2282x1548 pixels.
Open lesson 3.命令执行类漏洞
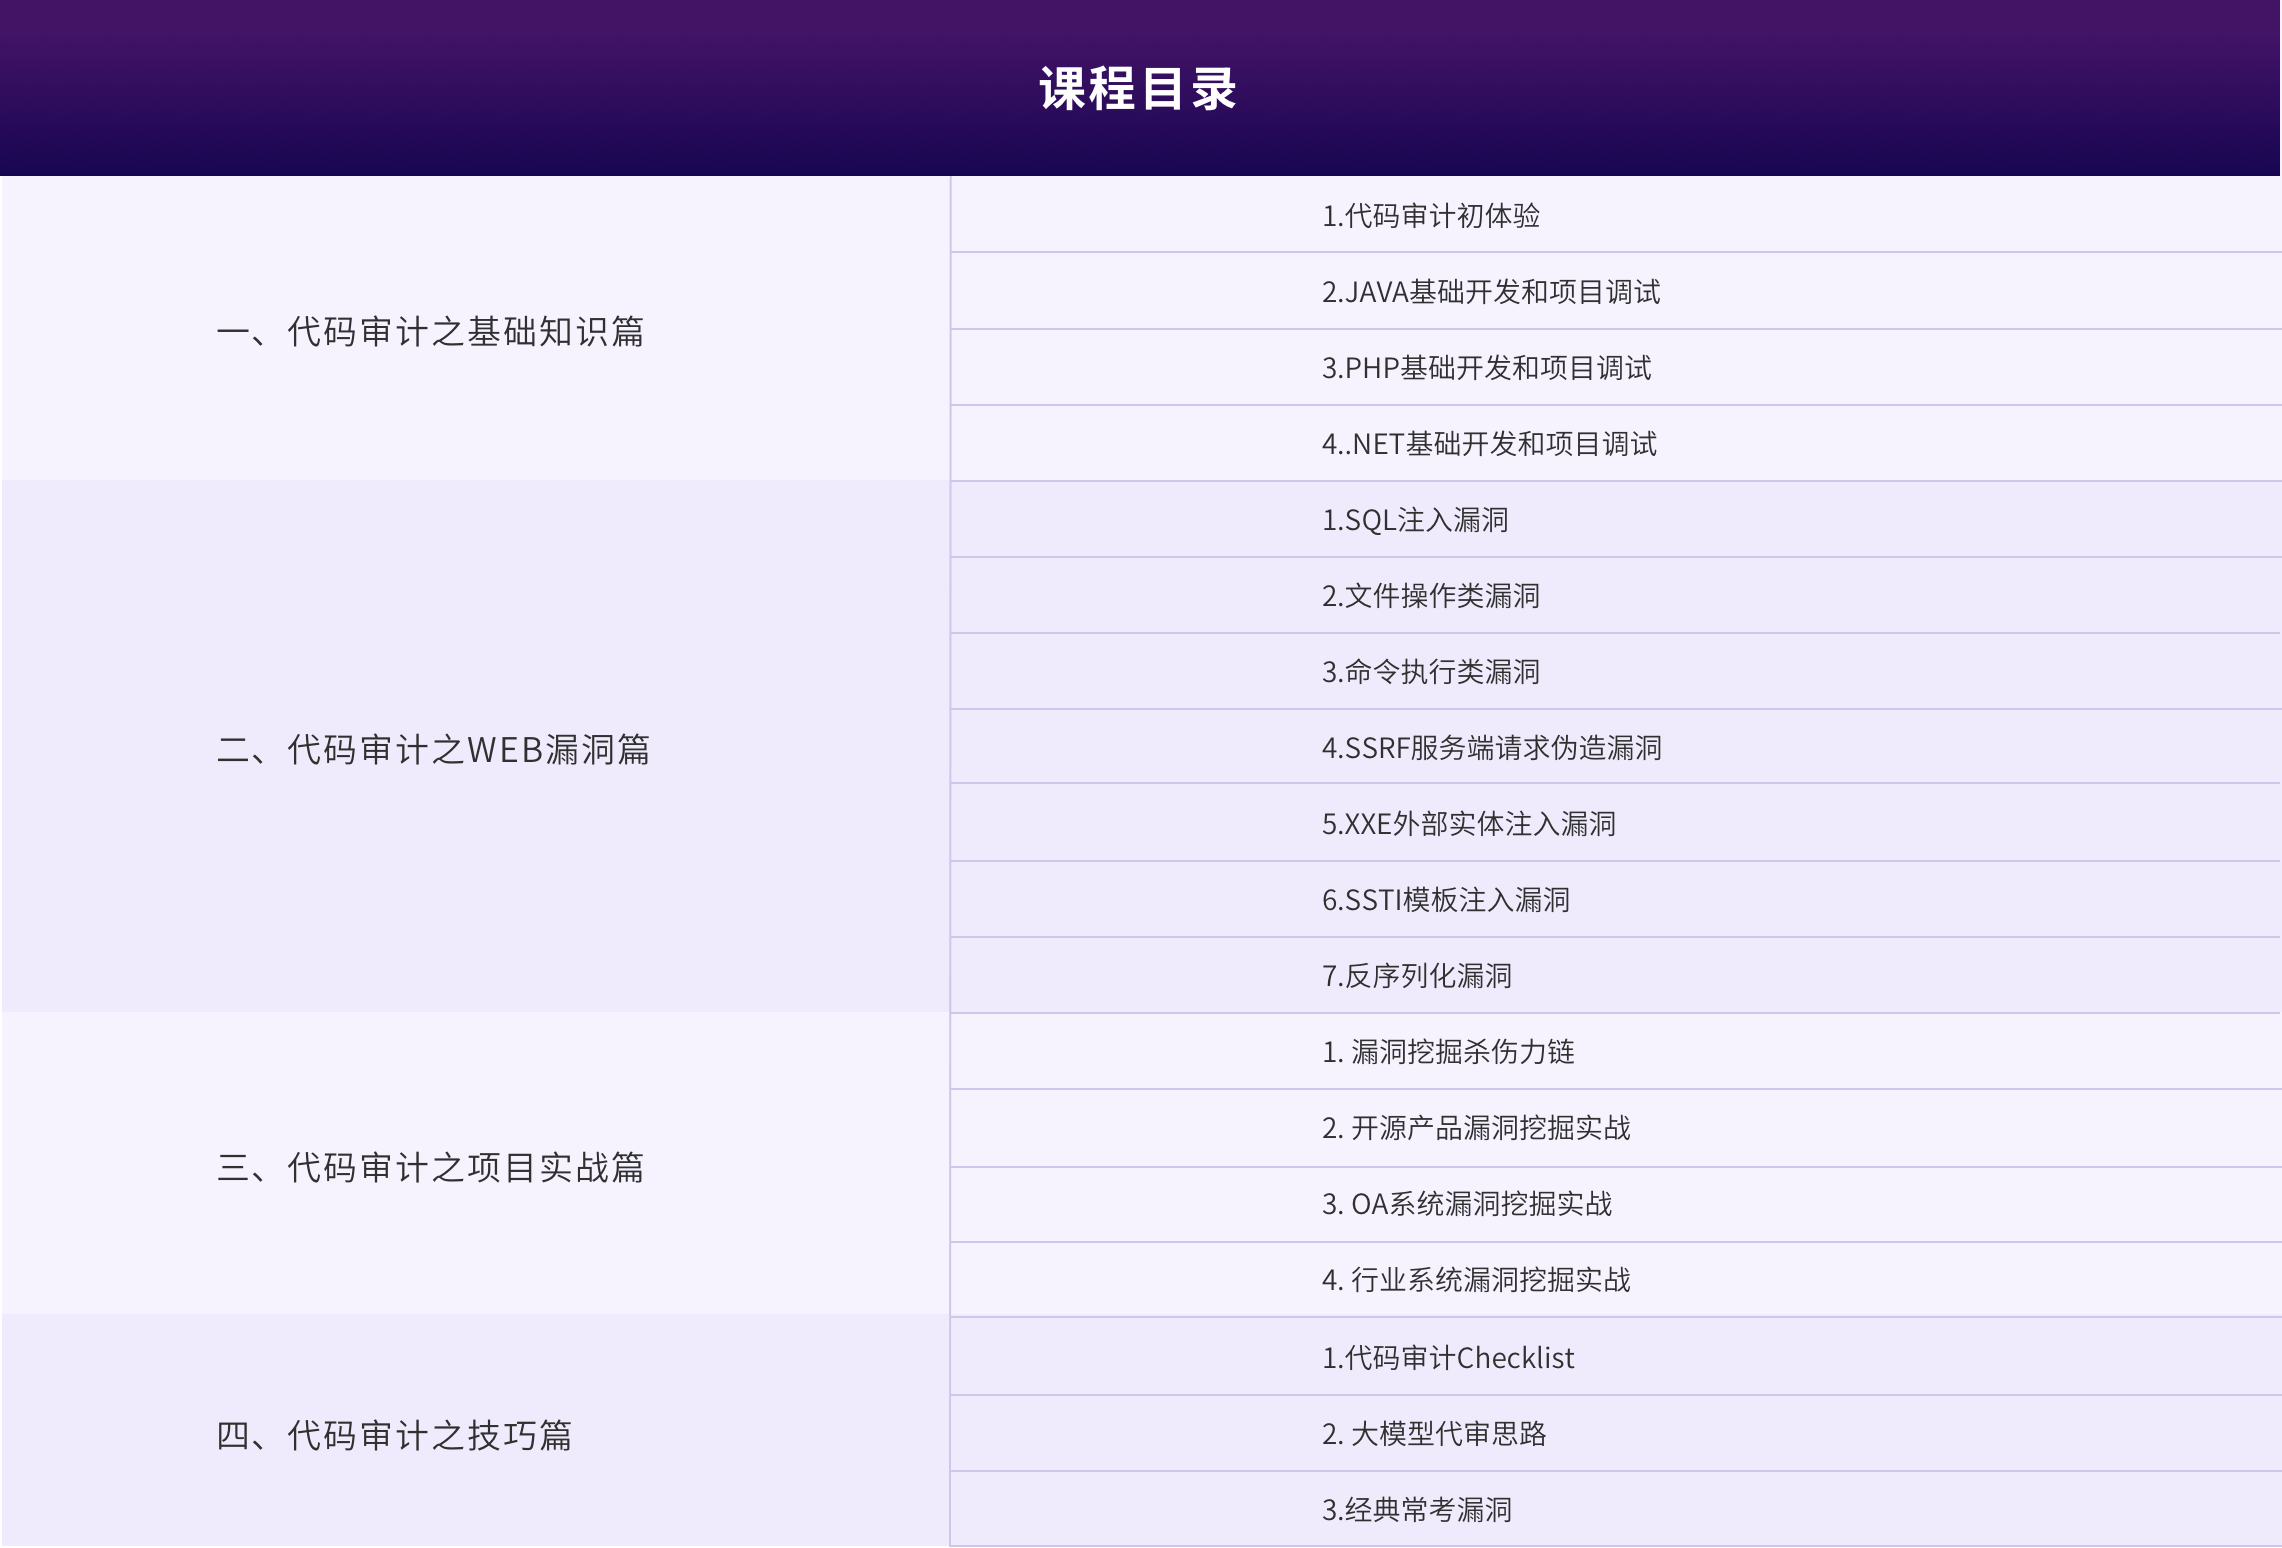point(1430,672)
